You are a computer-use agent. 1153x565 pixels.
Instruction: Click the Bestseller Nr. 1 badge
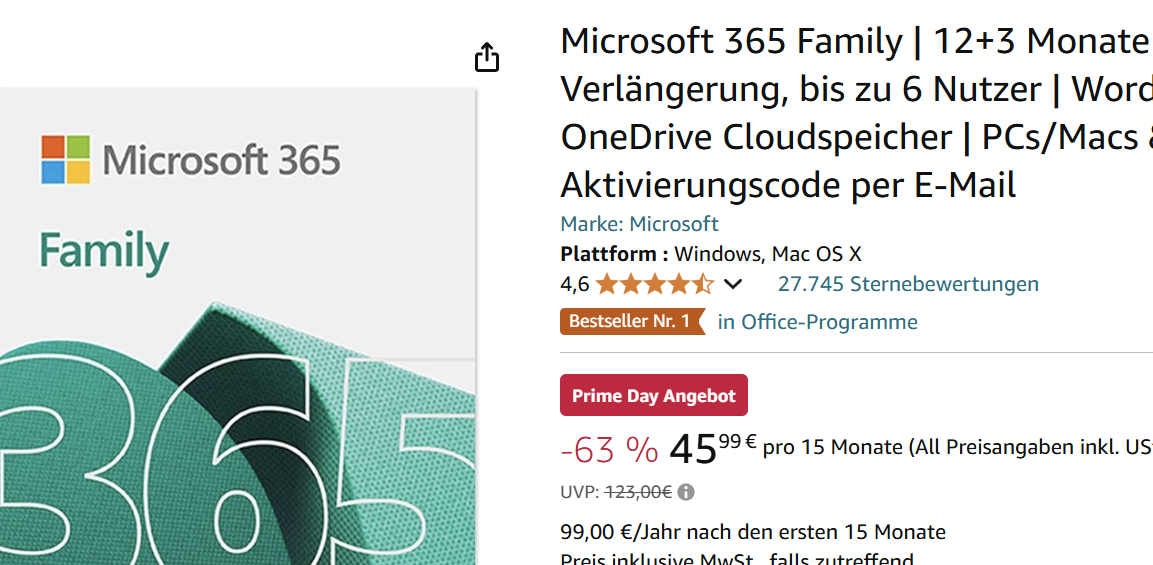[x=630, y=322]
